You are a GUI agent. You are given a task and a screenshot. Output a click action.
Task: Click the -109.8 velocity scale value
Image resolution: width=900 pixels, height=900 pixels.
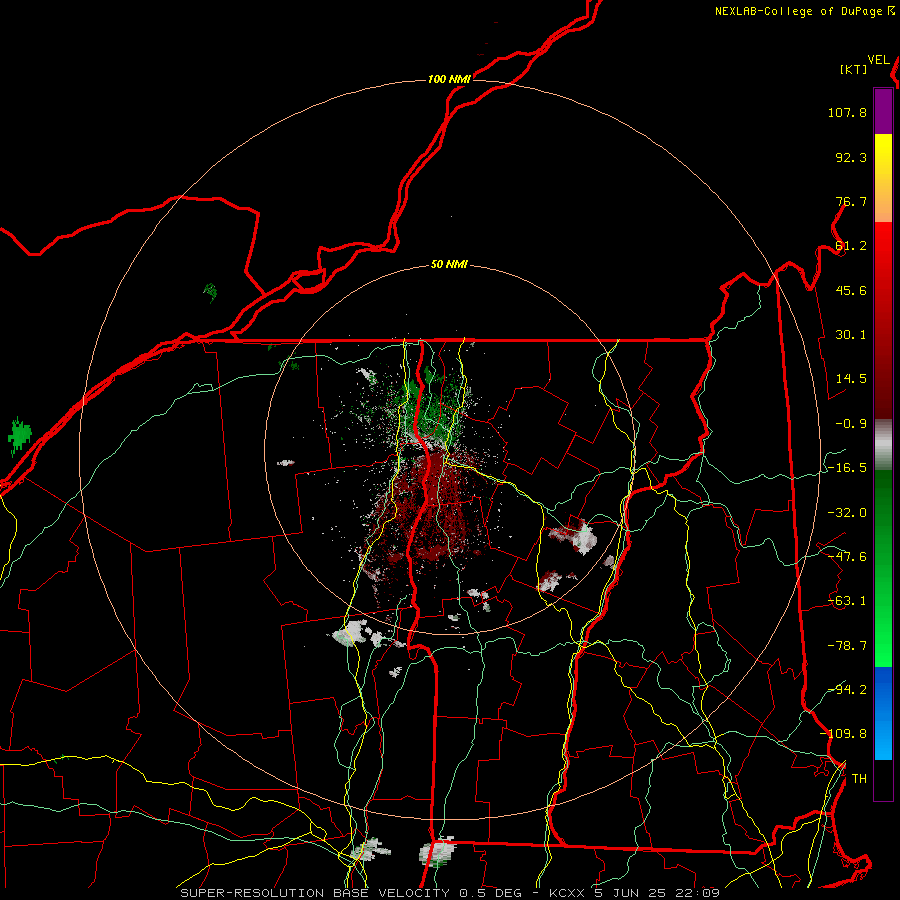coord(843,734)
